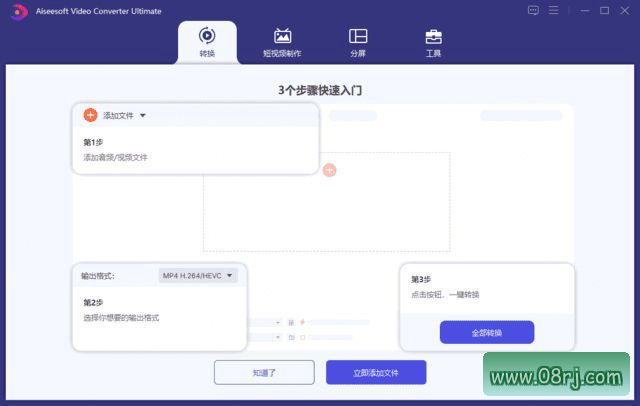Click the 第1步 step heading
Viewport: 640px width, 406px height.
93,142
